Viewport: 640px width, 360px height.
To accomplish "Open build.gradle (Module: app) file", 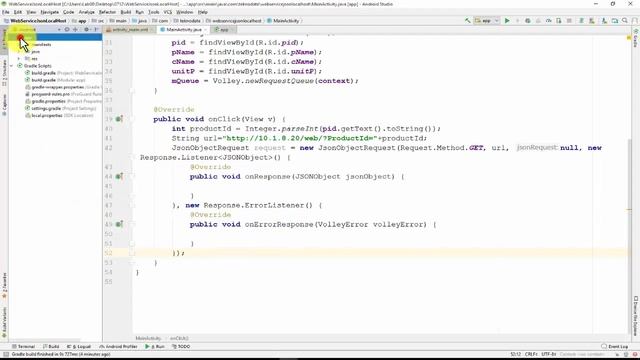I will point(55,80).
